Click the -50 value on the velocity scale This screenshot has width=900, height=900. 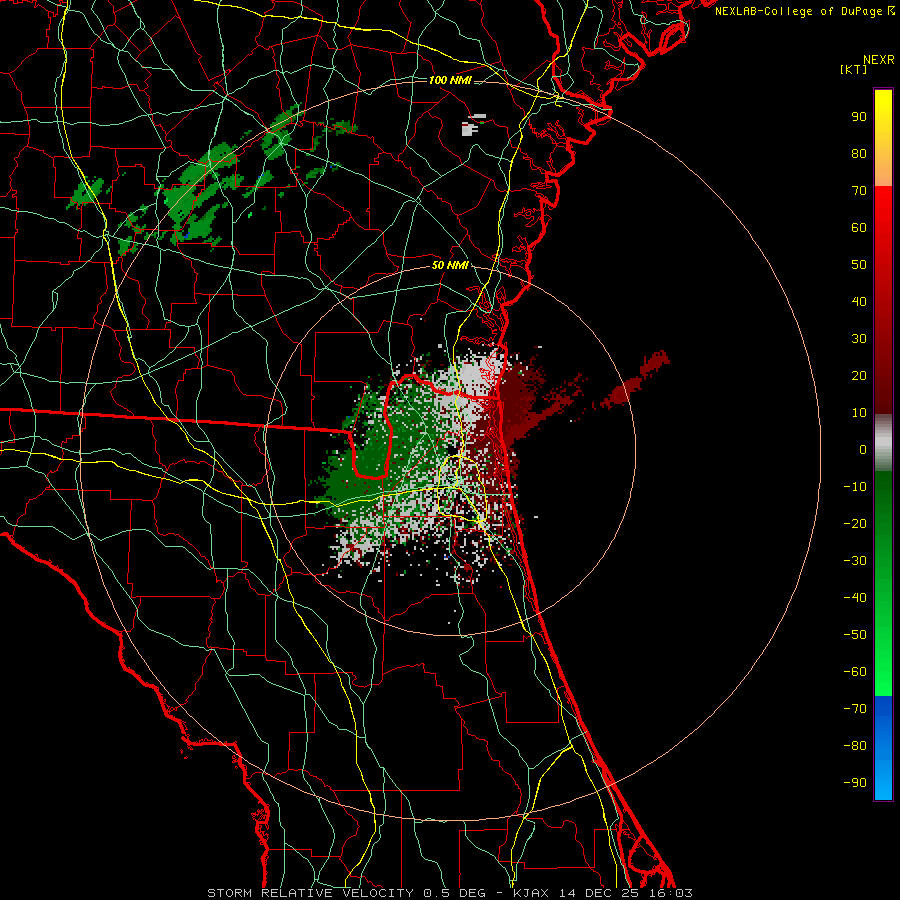pos(855,635)
